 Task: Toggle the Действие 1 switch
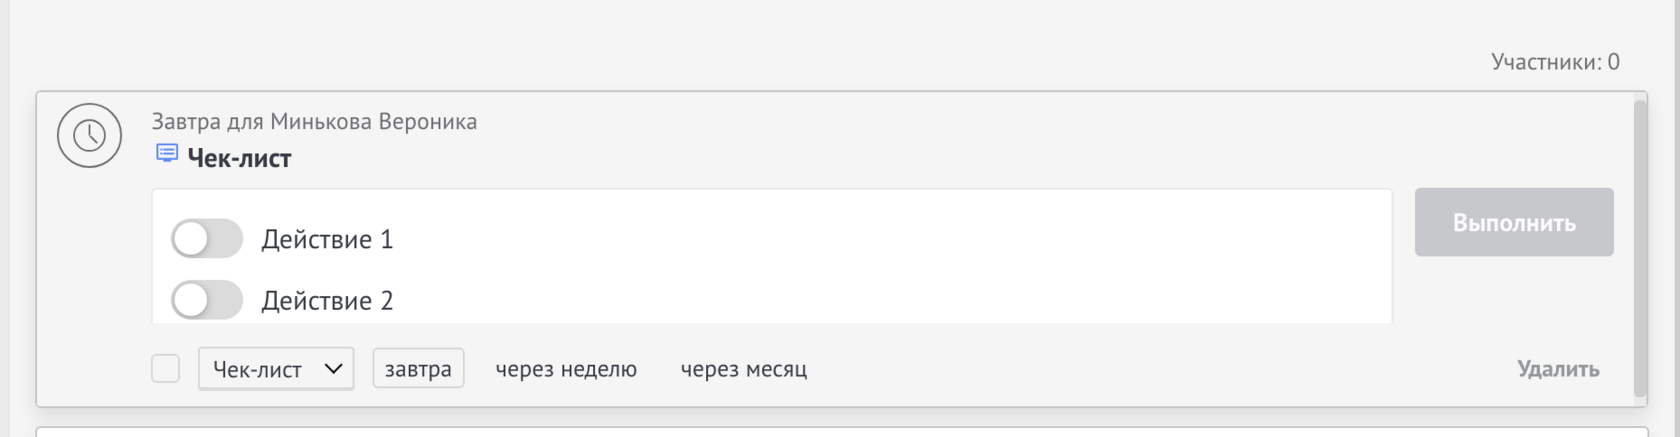(x=206, y=239)
